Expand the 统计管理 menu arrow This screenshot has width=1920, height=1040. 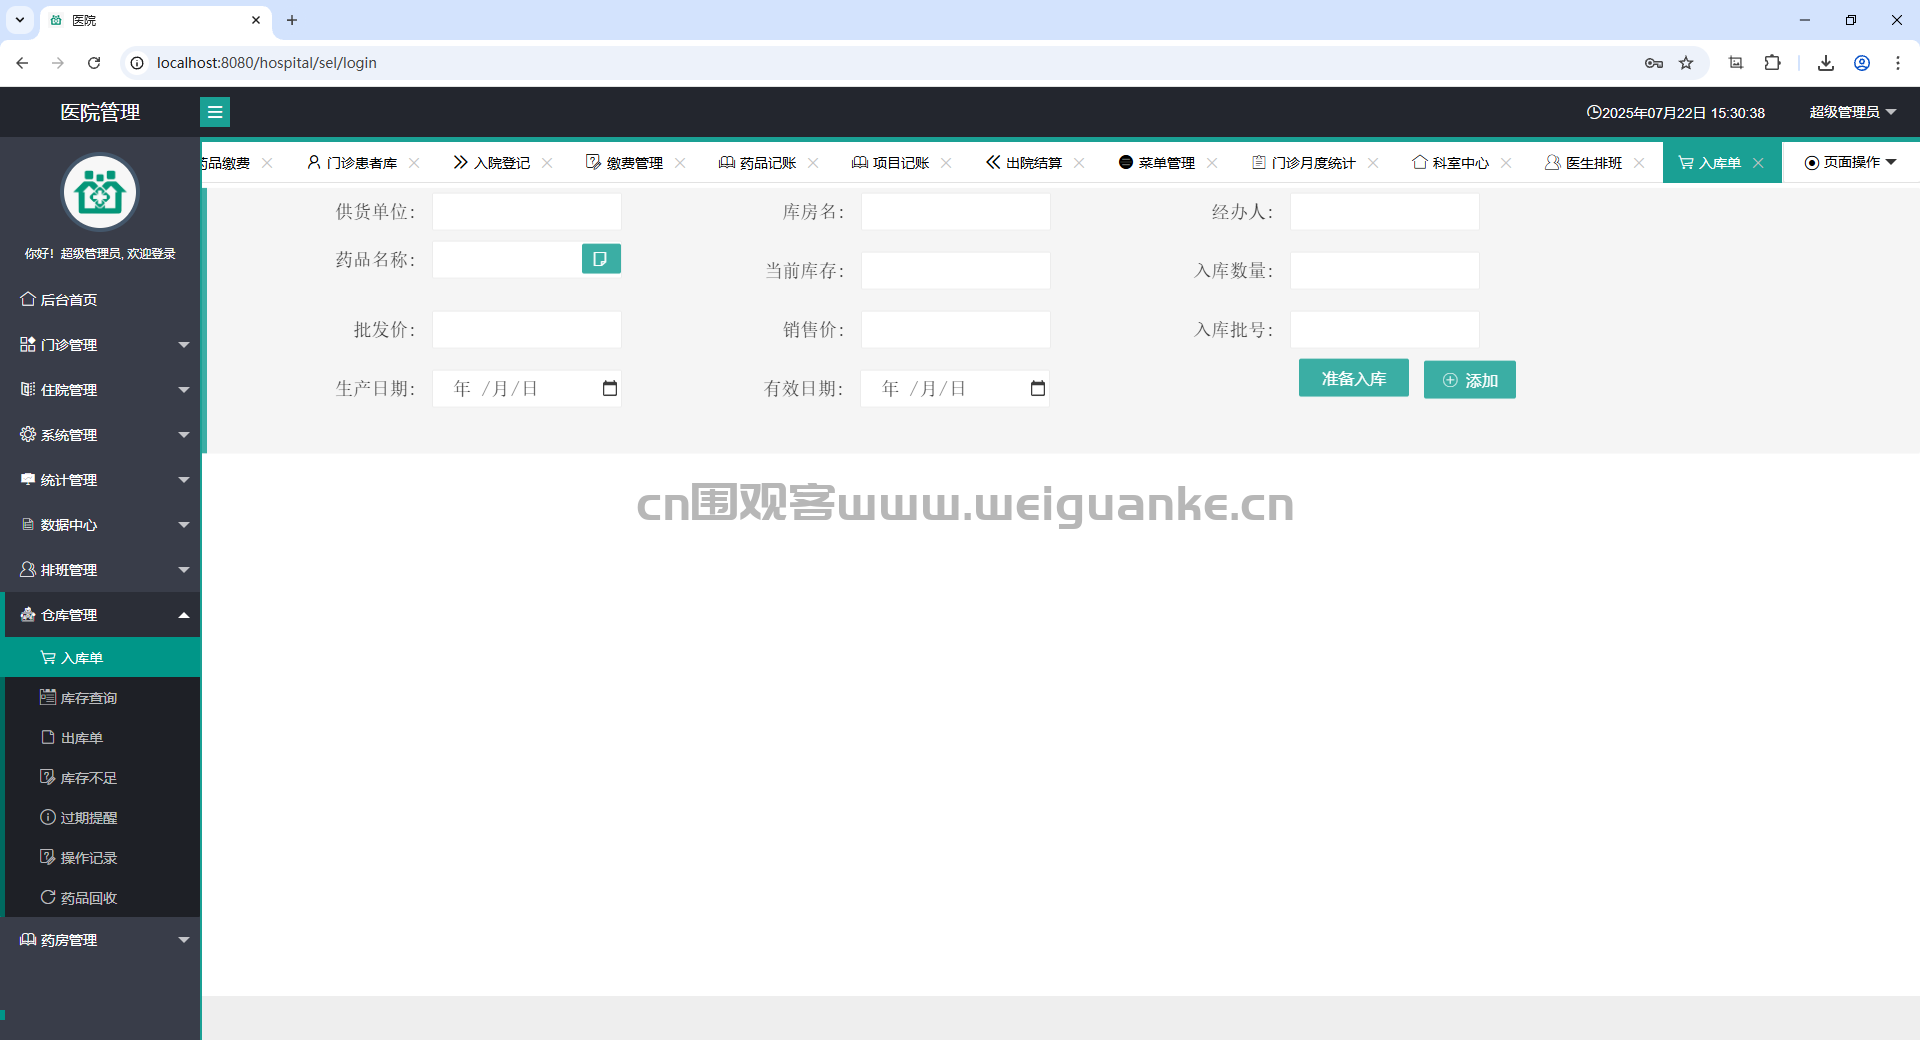(184, 480)
